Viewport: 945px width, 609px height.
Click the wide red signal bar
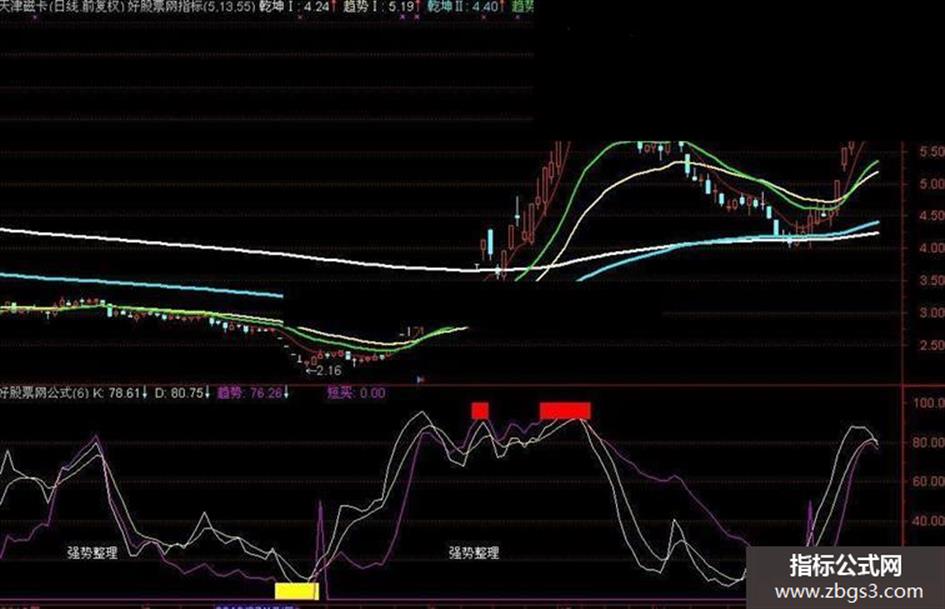[x=565, y=411]
